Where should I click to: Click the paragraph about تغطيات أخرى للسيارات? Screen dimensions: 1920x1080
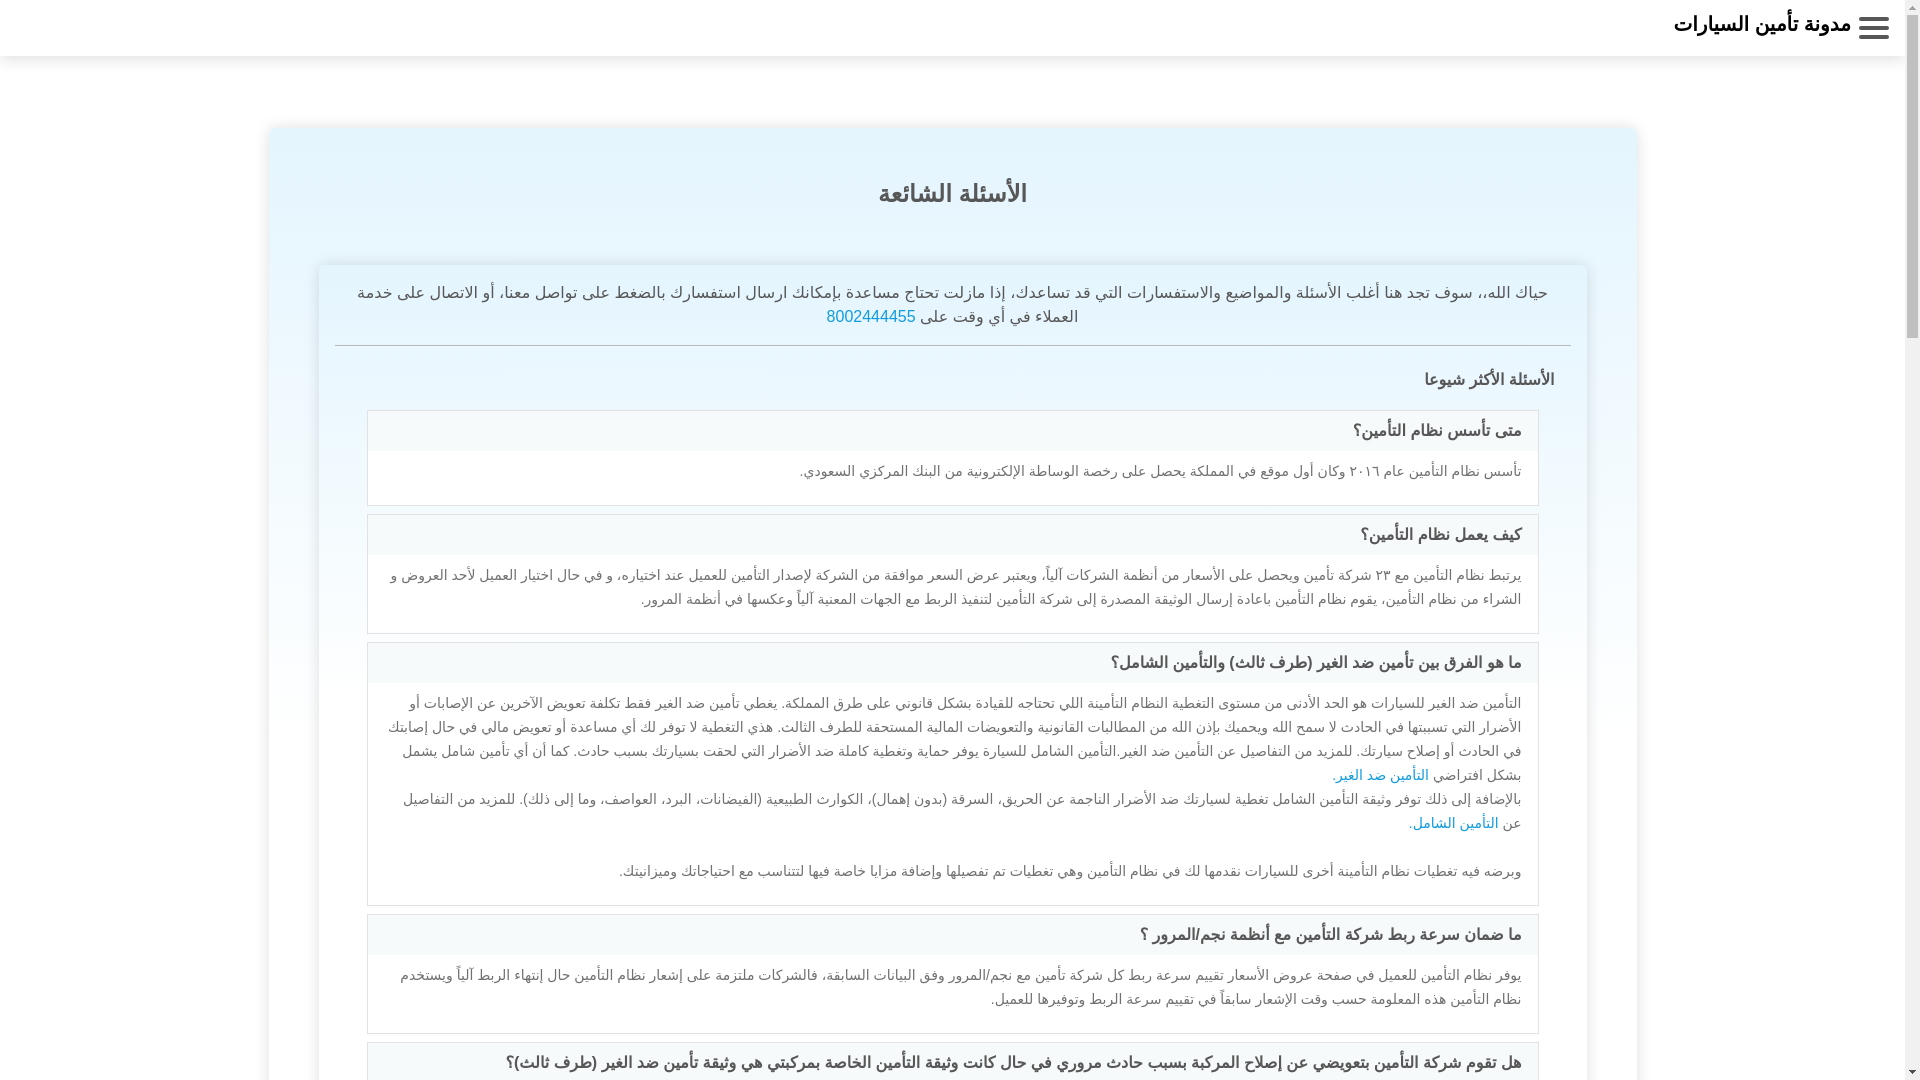tap(1070, 872)
